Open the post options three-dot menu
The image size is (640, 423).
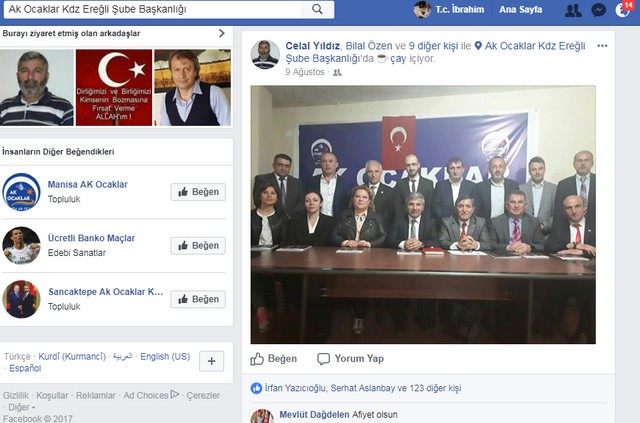602,46
